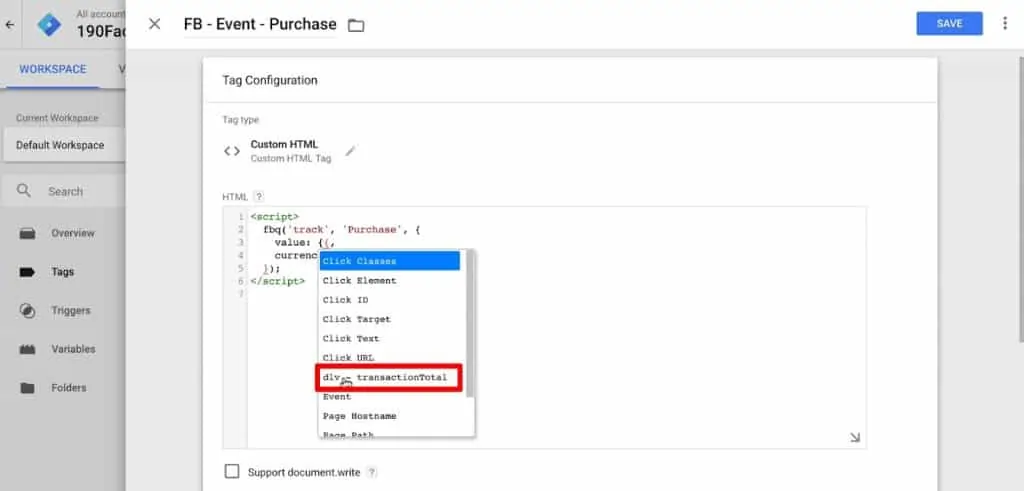Image resolution: width=1024 pixels, height=491 pixels.
Task: Switch to the WORKSPACE tab
Action: tap(52, 69)
